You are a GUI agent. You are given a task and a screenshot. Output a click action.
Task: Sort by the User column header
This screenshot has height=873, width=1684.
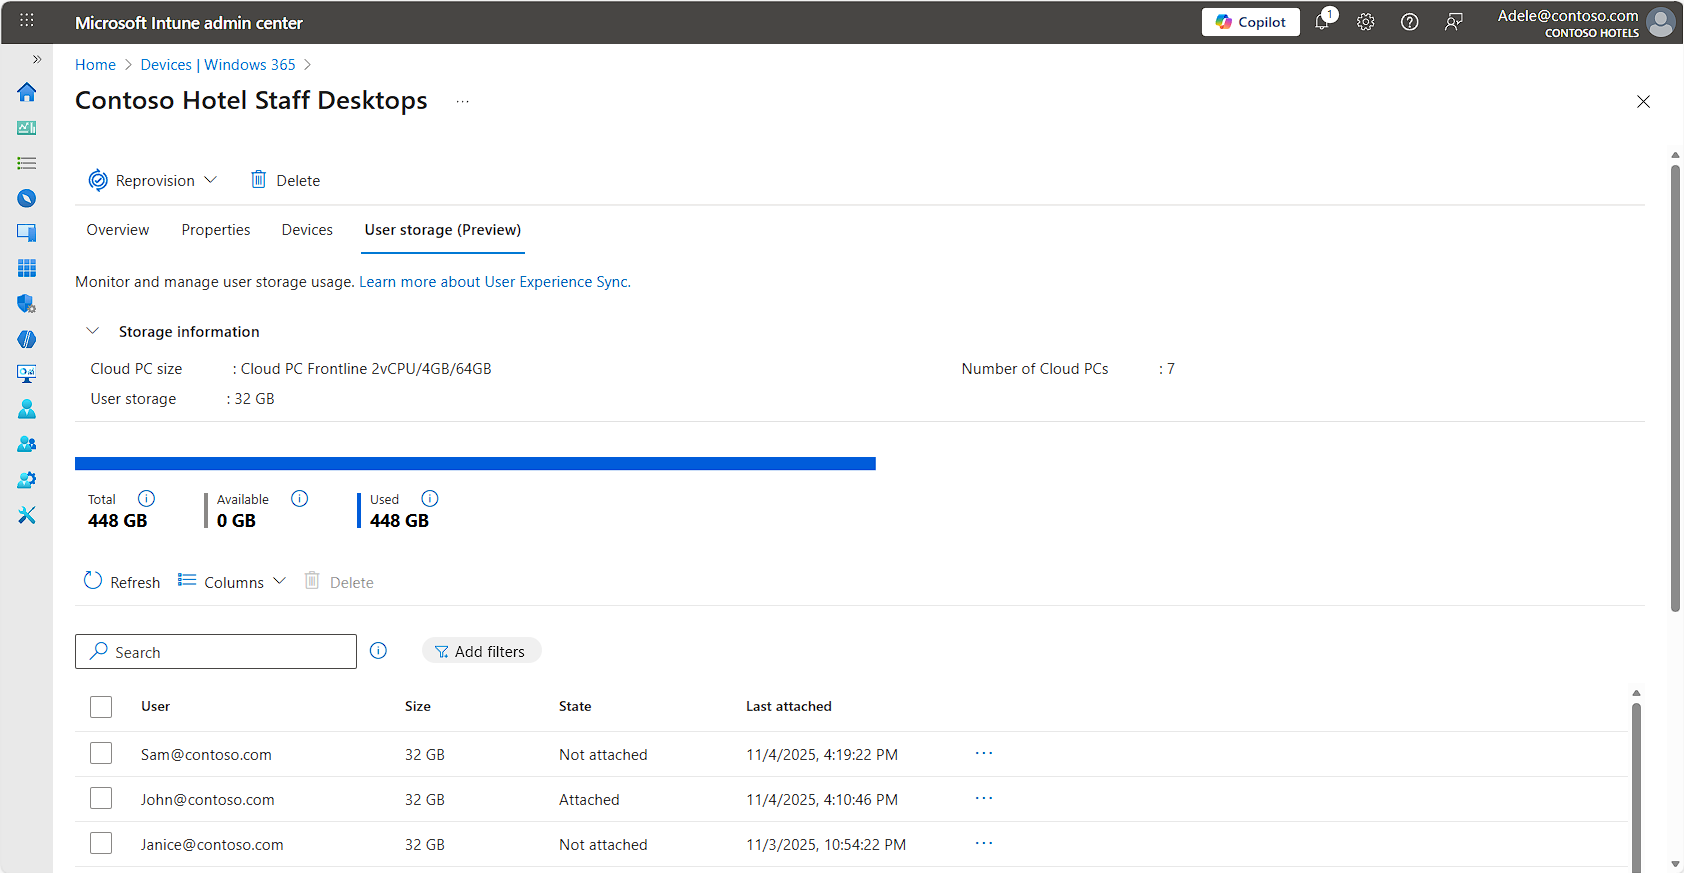point(156,707)
